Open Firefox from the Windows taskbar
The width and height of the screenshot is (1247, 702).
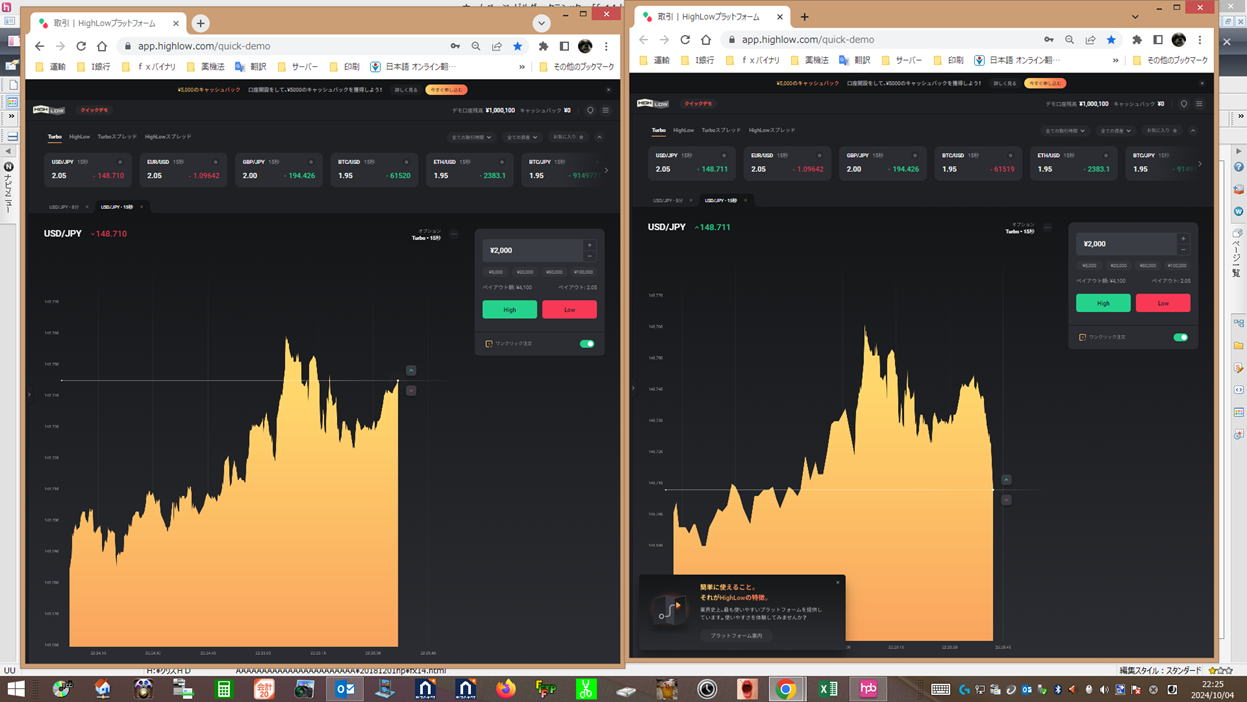[506, 689]
